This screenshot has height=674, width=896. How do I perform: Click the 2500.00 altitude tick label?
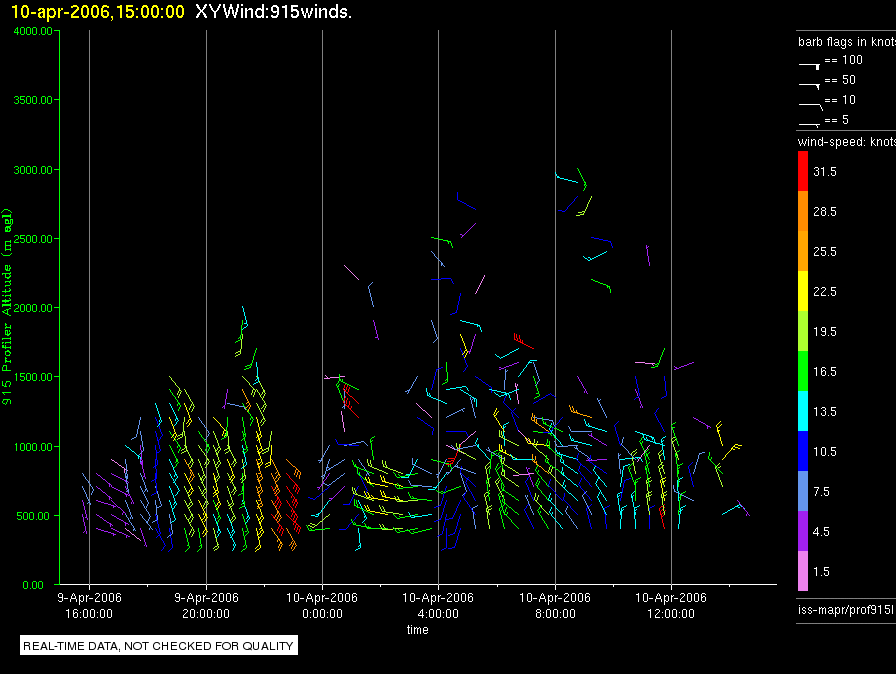pyautogui.click(x=33, y=239)
